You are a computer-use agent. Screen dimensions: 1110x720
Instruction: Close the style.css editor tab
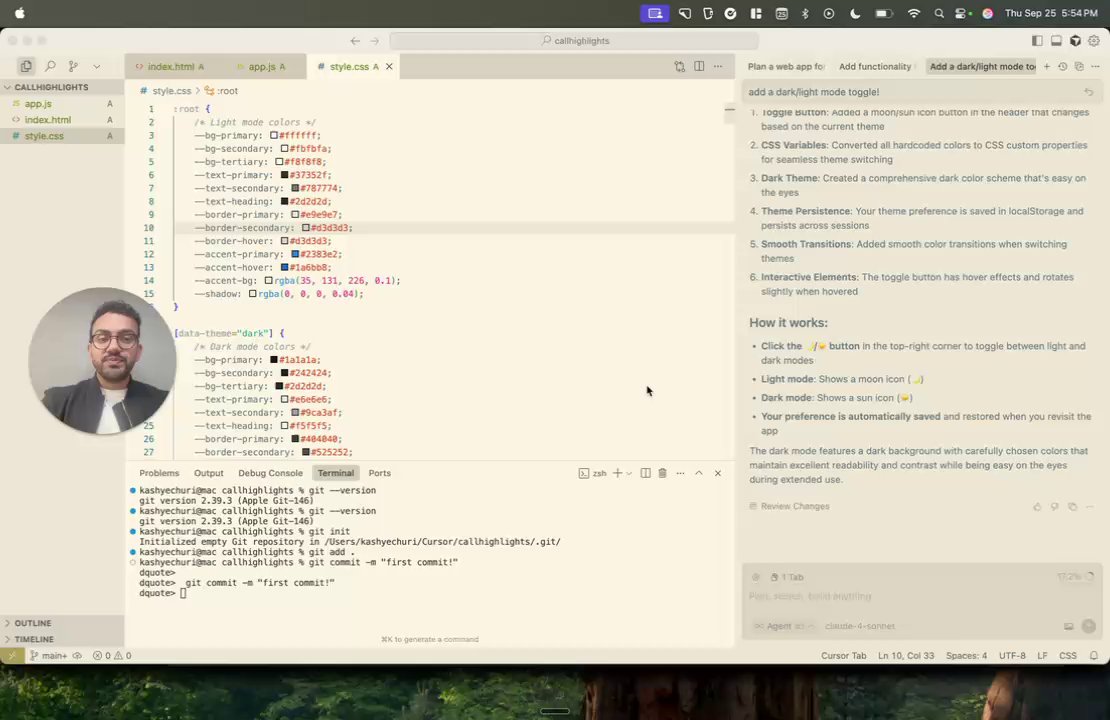click(x=389, y=67)
